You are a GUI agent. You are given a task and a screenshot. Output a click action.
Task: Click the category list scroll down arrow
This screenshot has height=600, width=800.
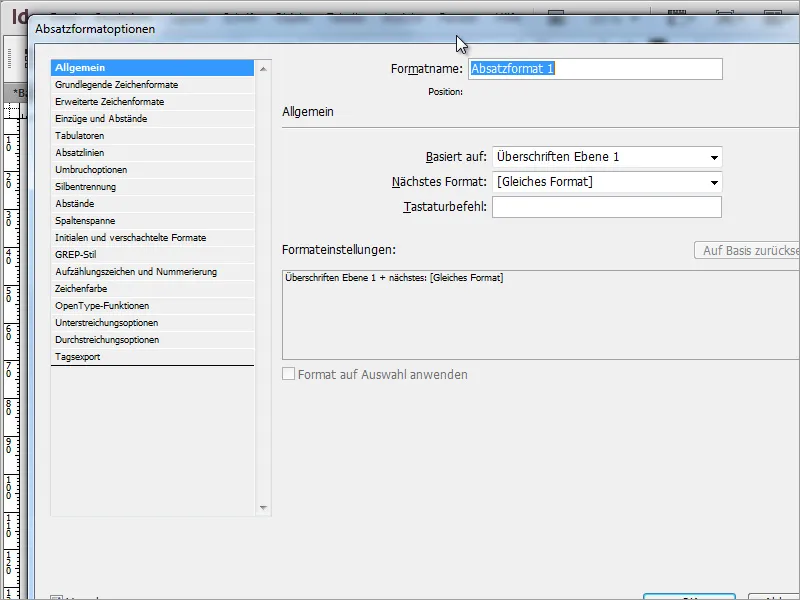click(x=263, y=508)
